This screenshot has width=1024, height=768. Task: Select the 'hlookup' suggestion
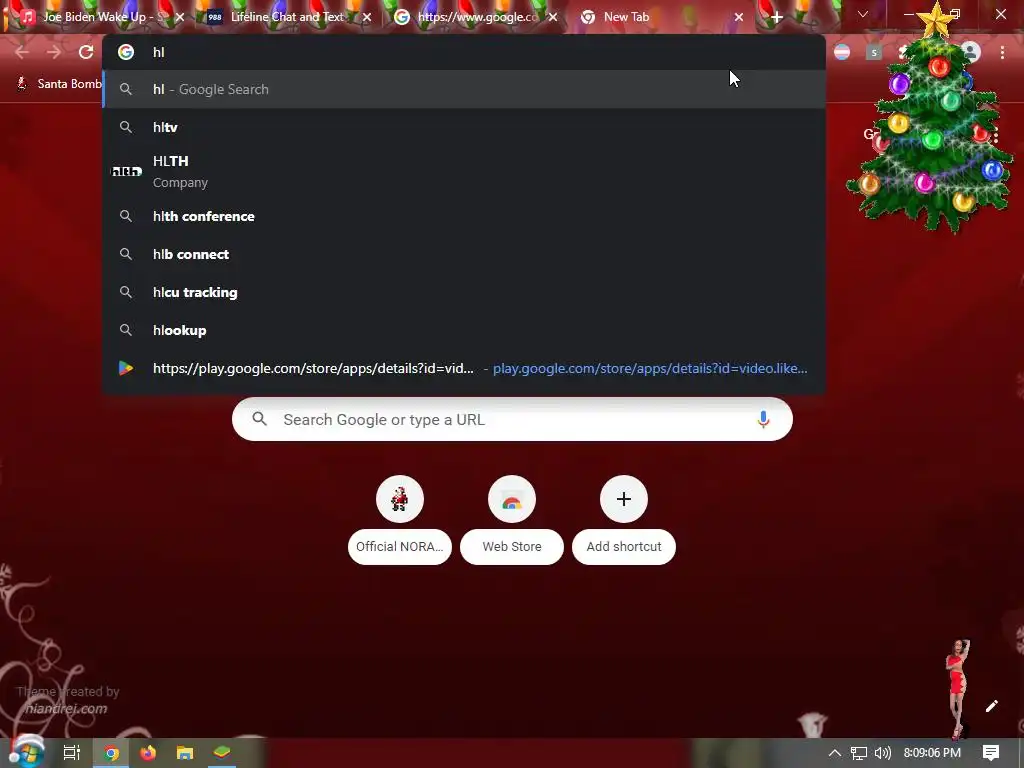tap(464, 330)
